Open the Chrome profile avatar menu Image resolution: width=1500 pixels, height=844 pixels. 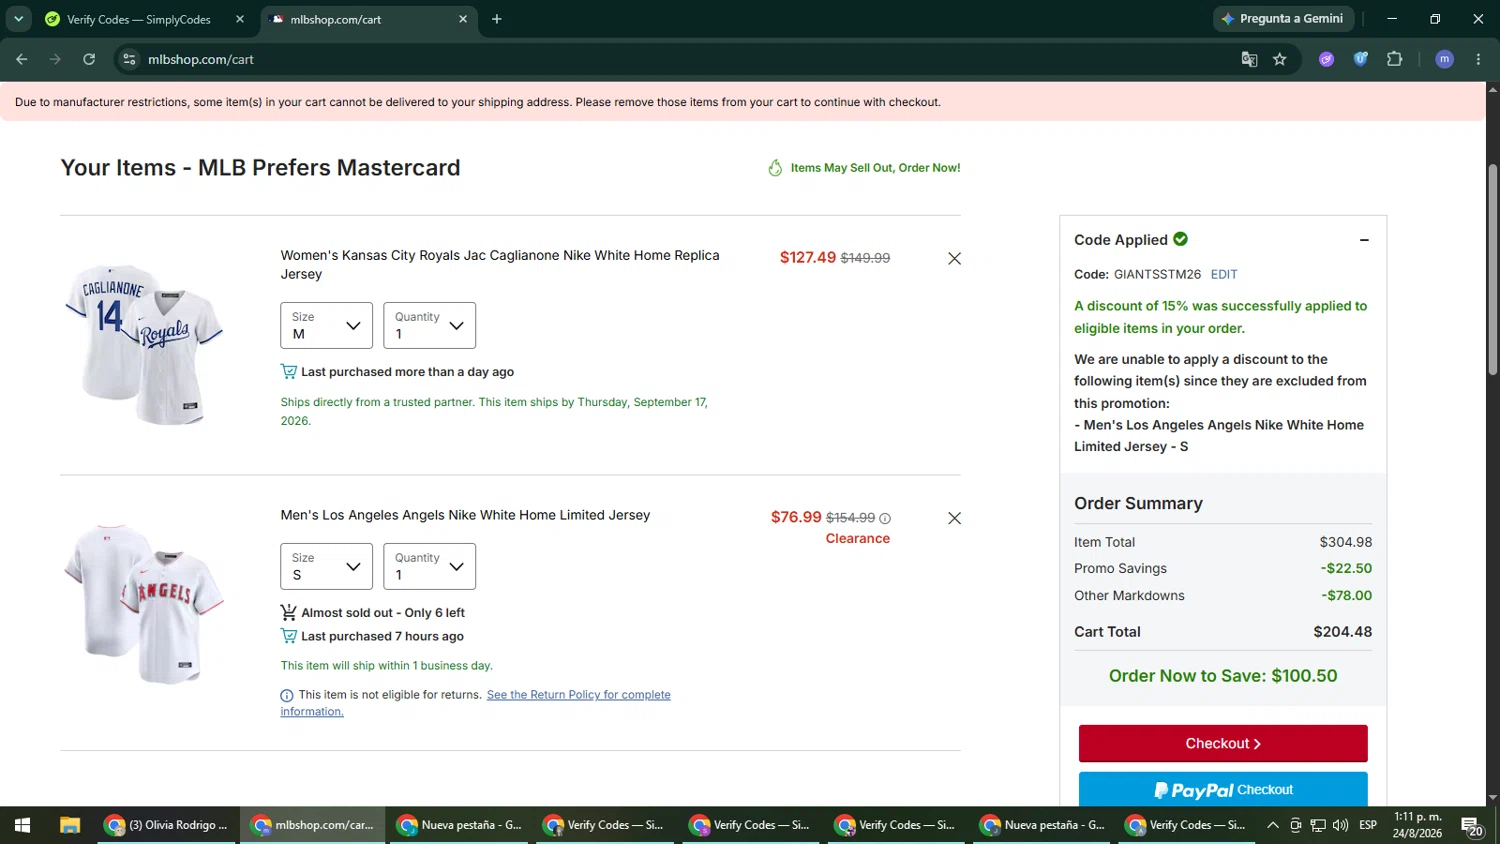(x=1444, y=59)
